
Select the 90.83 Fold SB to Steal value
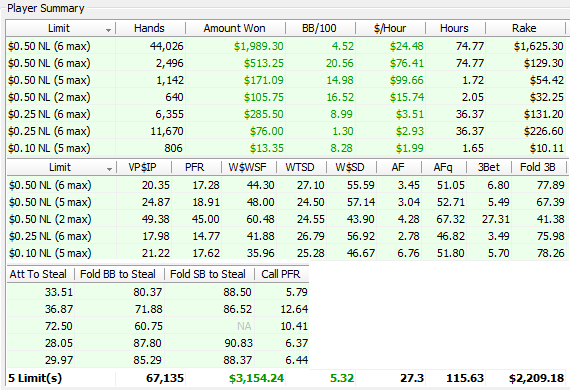pos(238,343)
